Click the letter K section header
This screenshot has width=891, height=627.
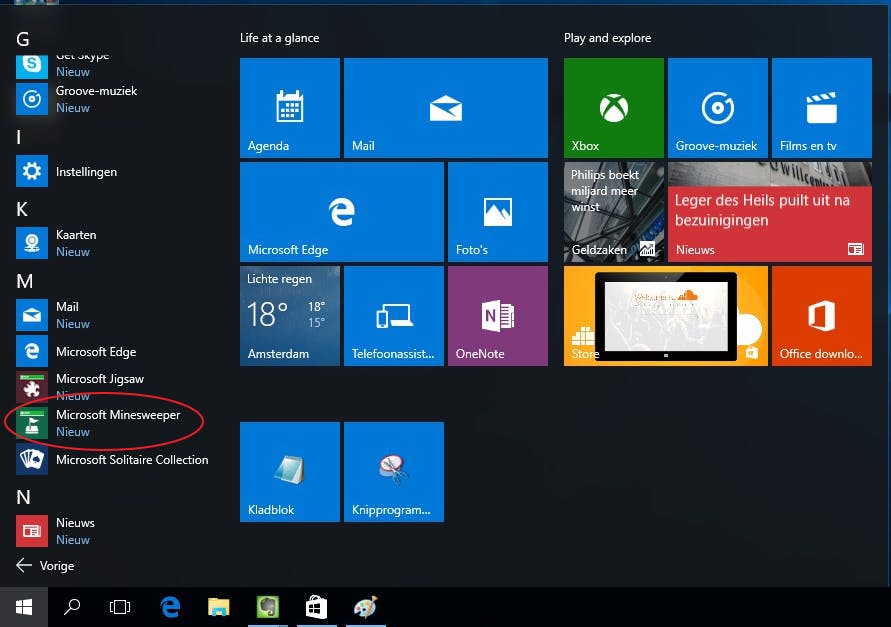click(22, 209)
